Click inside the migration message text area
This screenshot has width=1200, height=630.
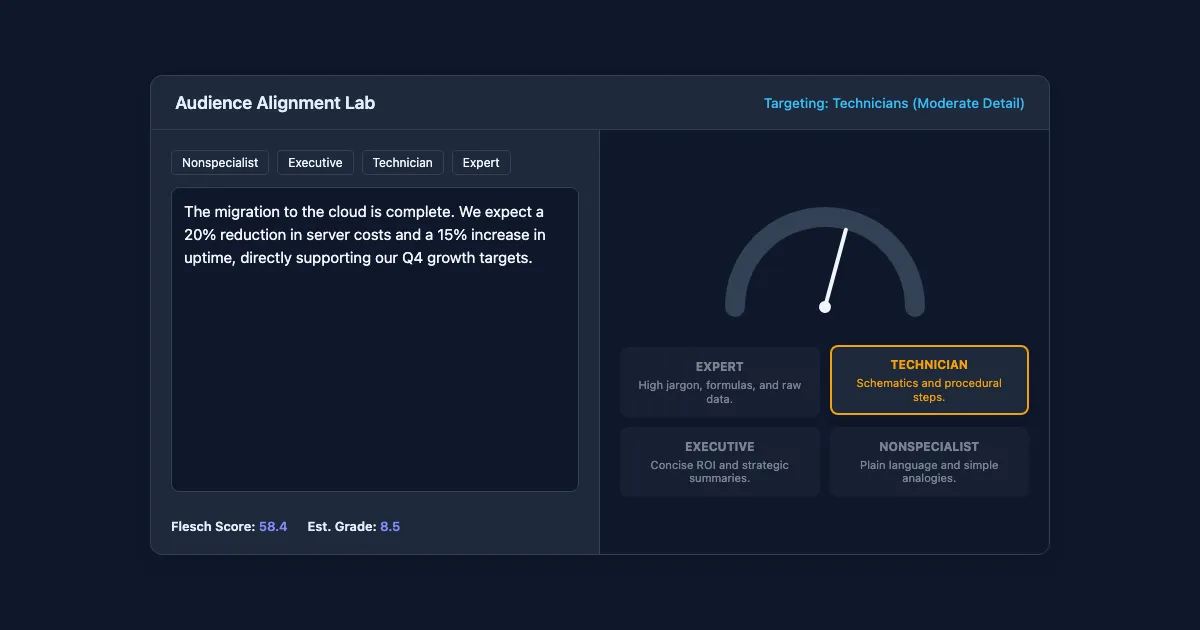click(375, 340)
